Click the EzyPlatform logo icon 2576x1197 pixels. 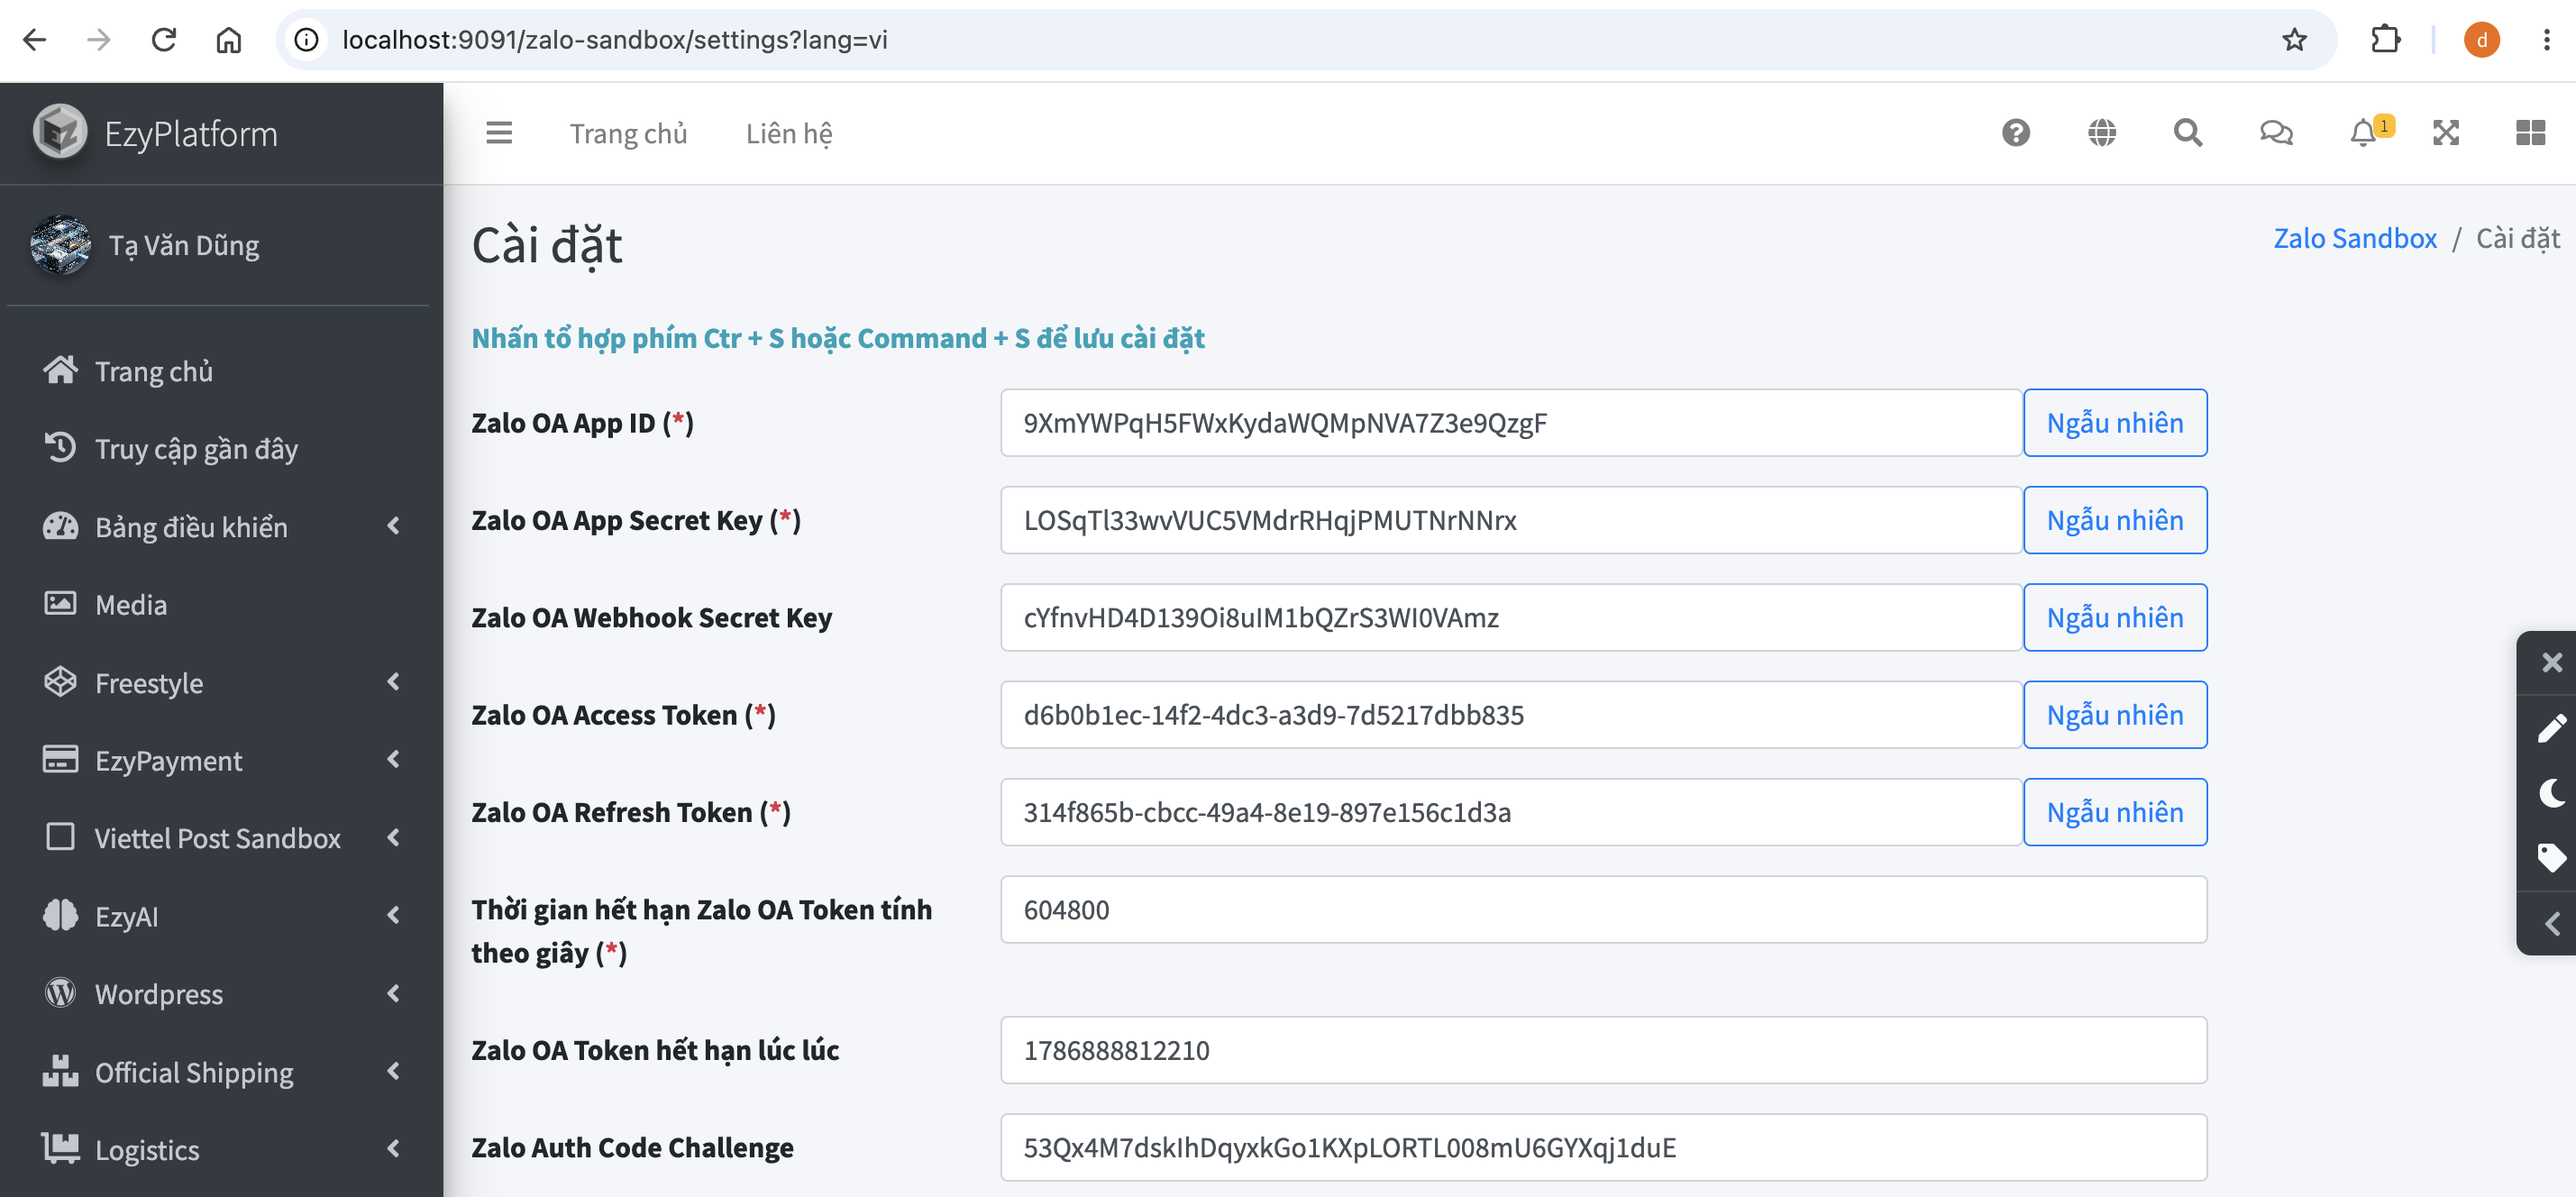pyautogui.click(x=60, y=132)
